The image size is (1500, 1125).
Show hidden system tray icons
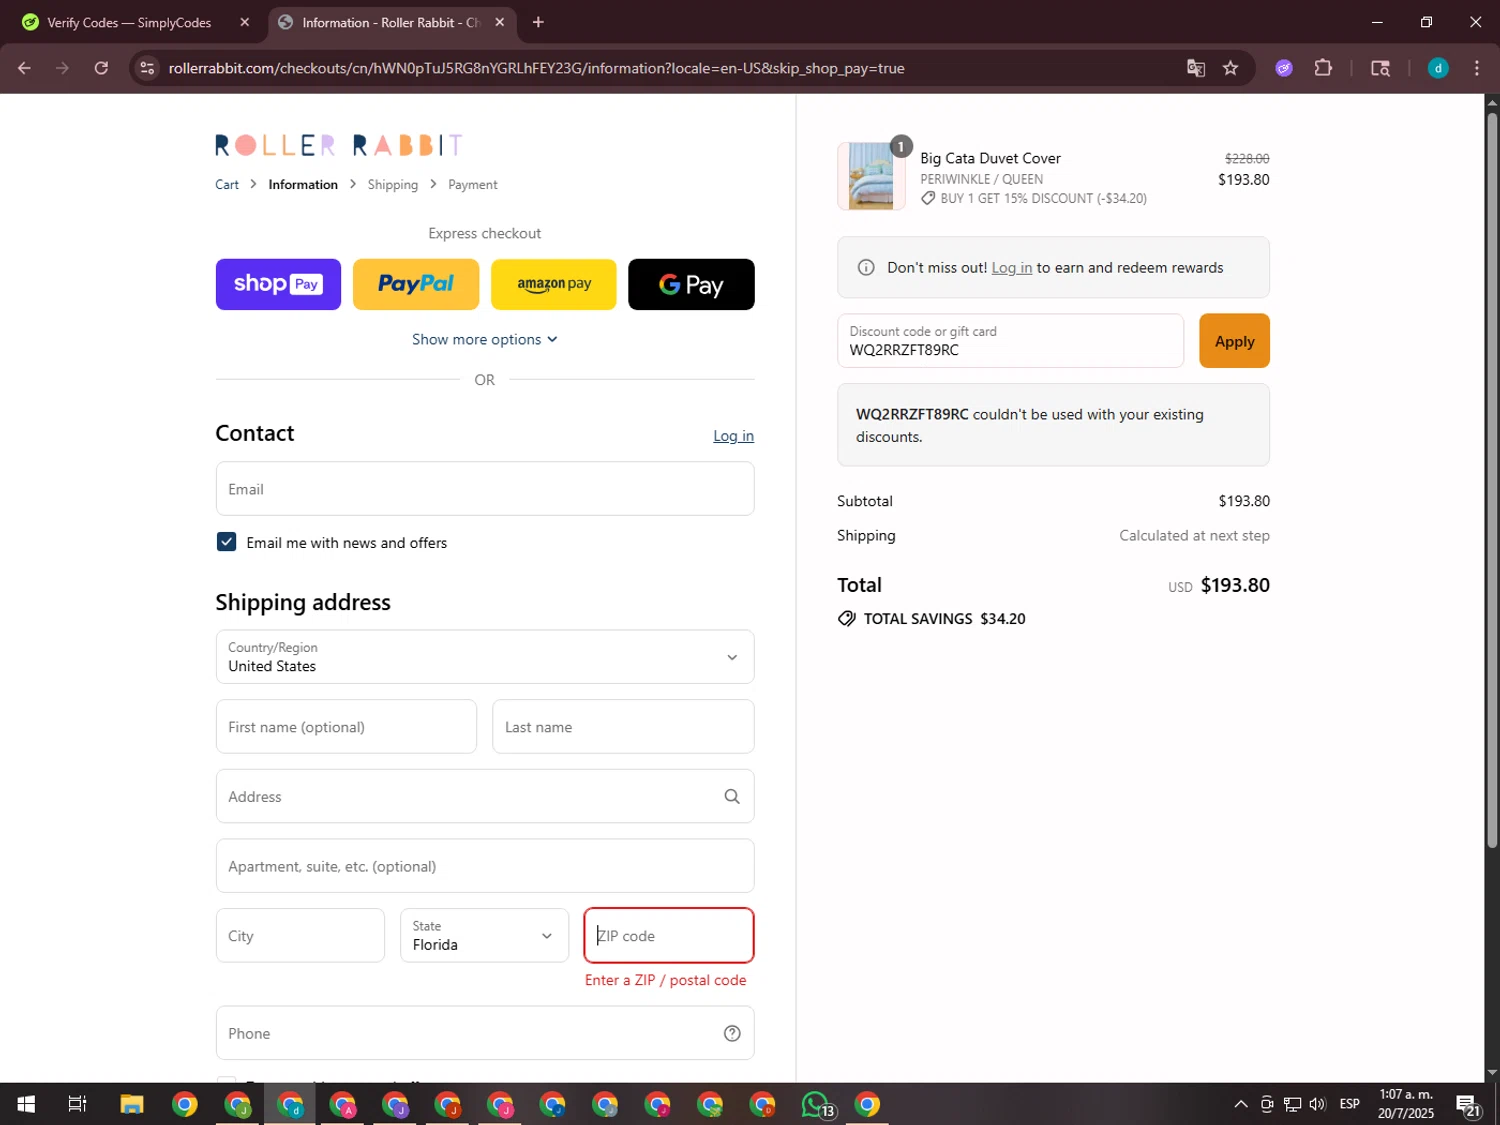[x=1241, y=1104]
